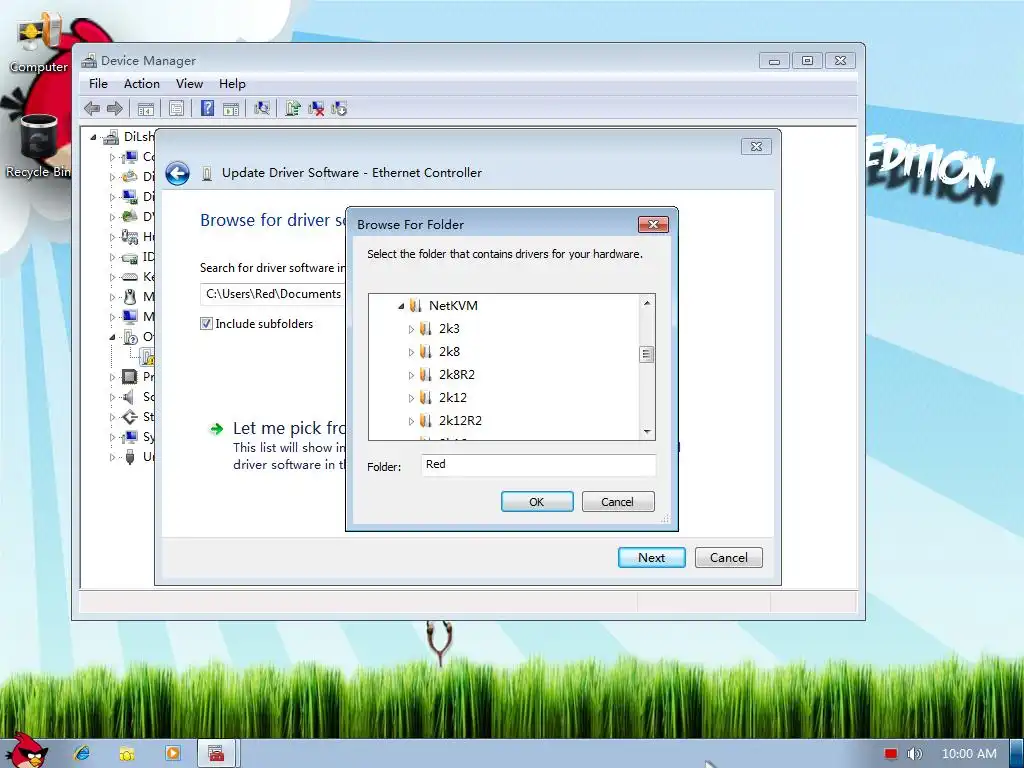This screenshot has height=768, width=1024.
Task: Click the Folder name input field
Action: [538, 465]
